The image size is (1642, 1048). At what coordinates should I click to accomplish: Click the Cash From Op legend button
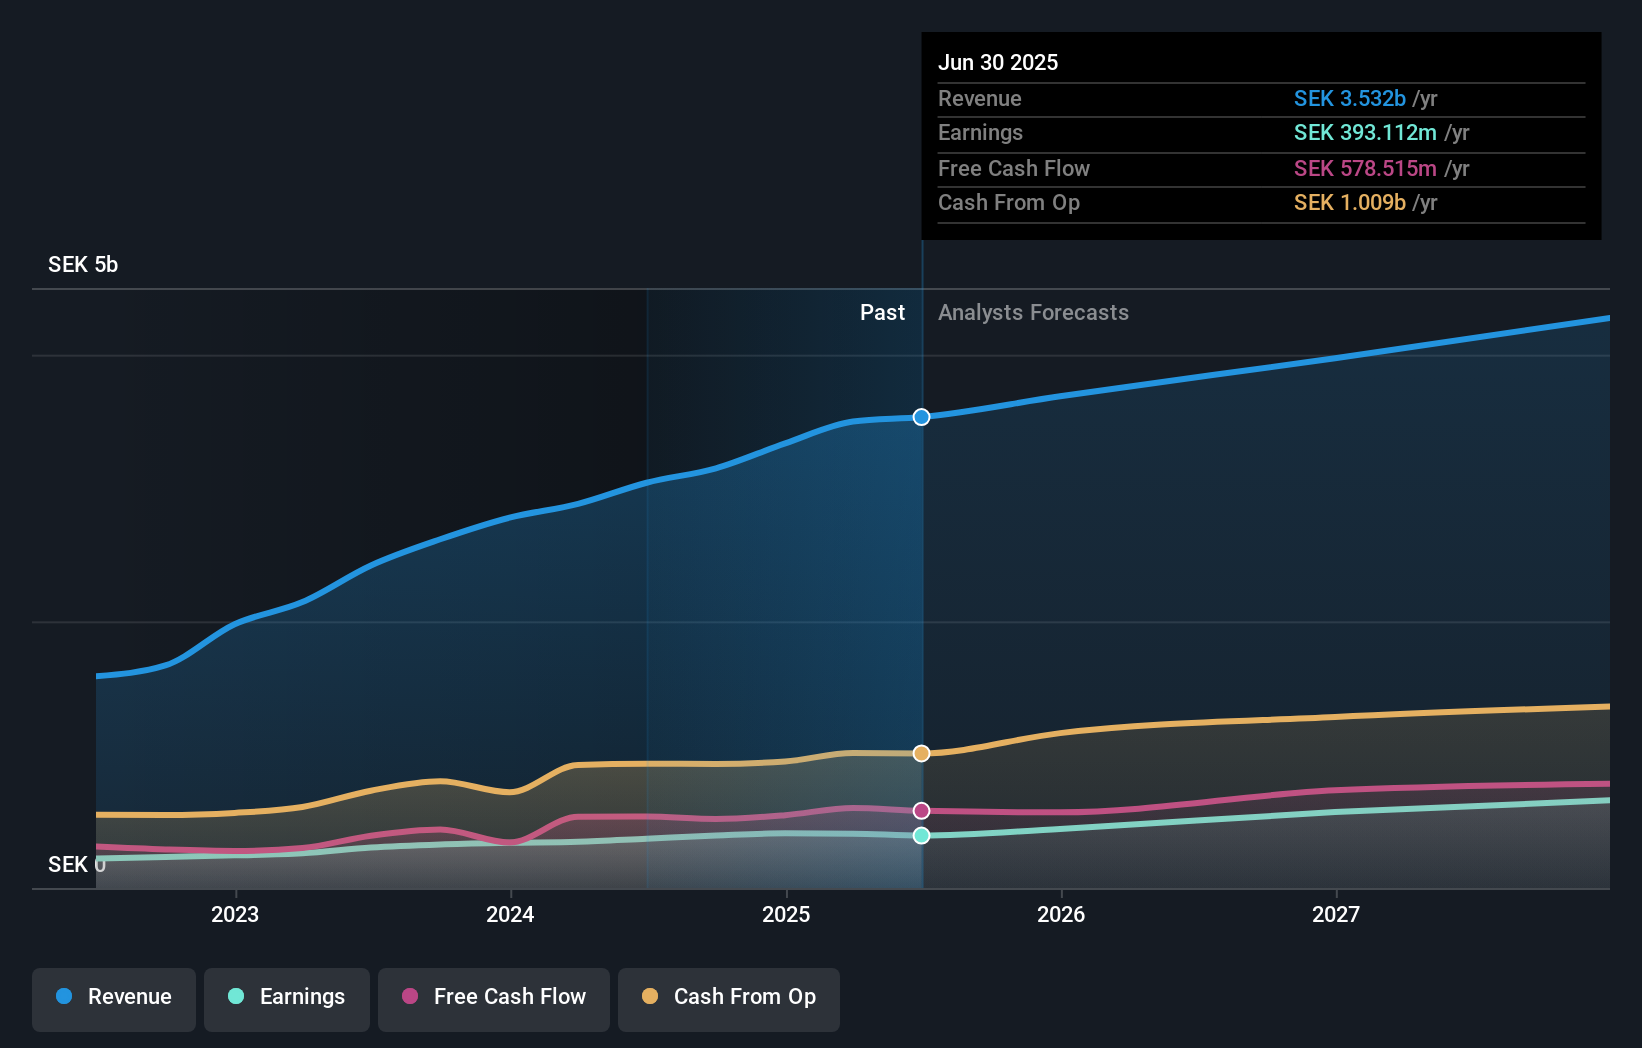(x=729, y=997)
